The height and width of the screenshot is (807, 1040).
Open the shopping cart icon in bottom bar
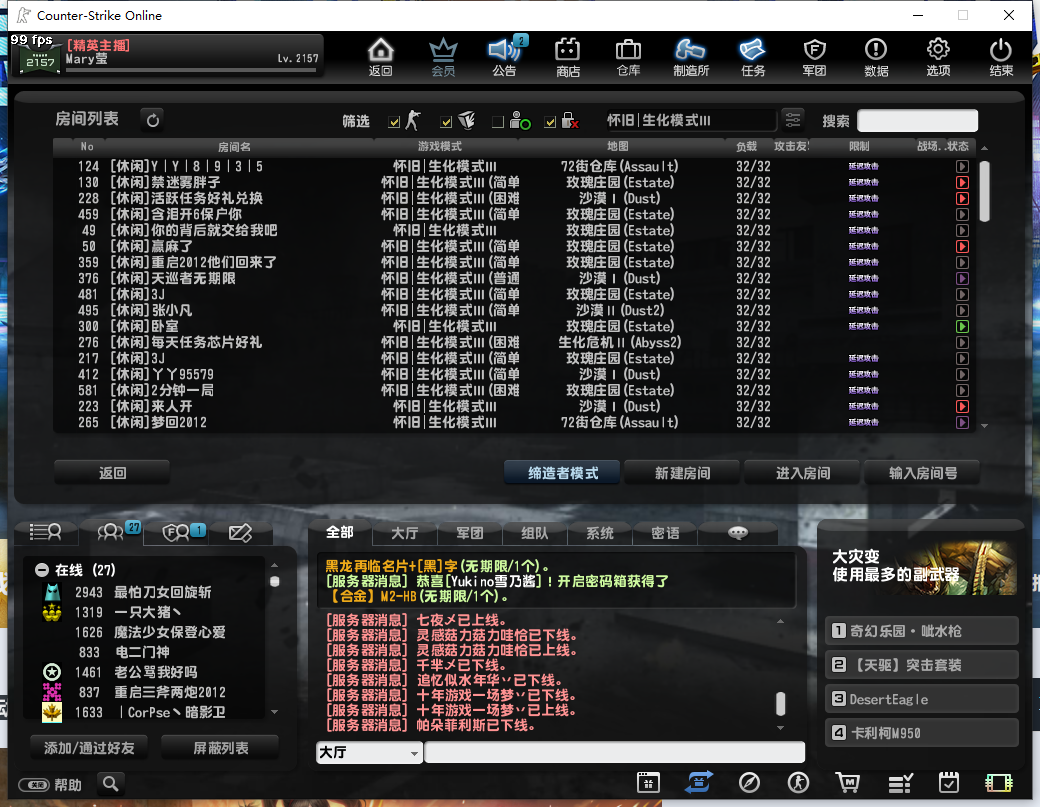click(x=848, y=782)
